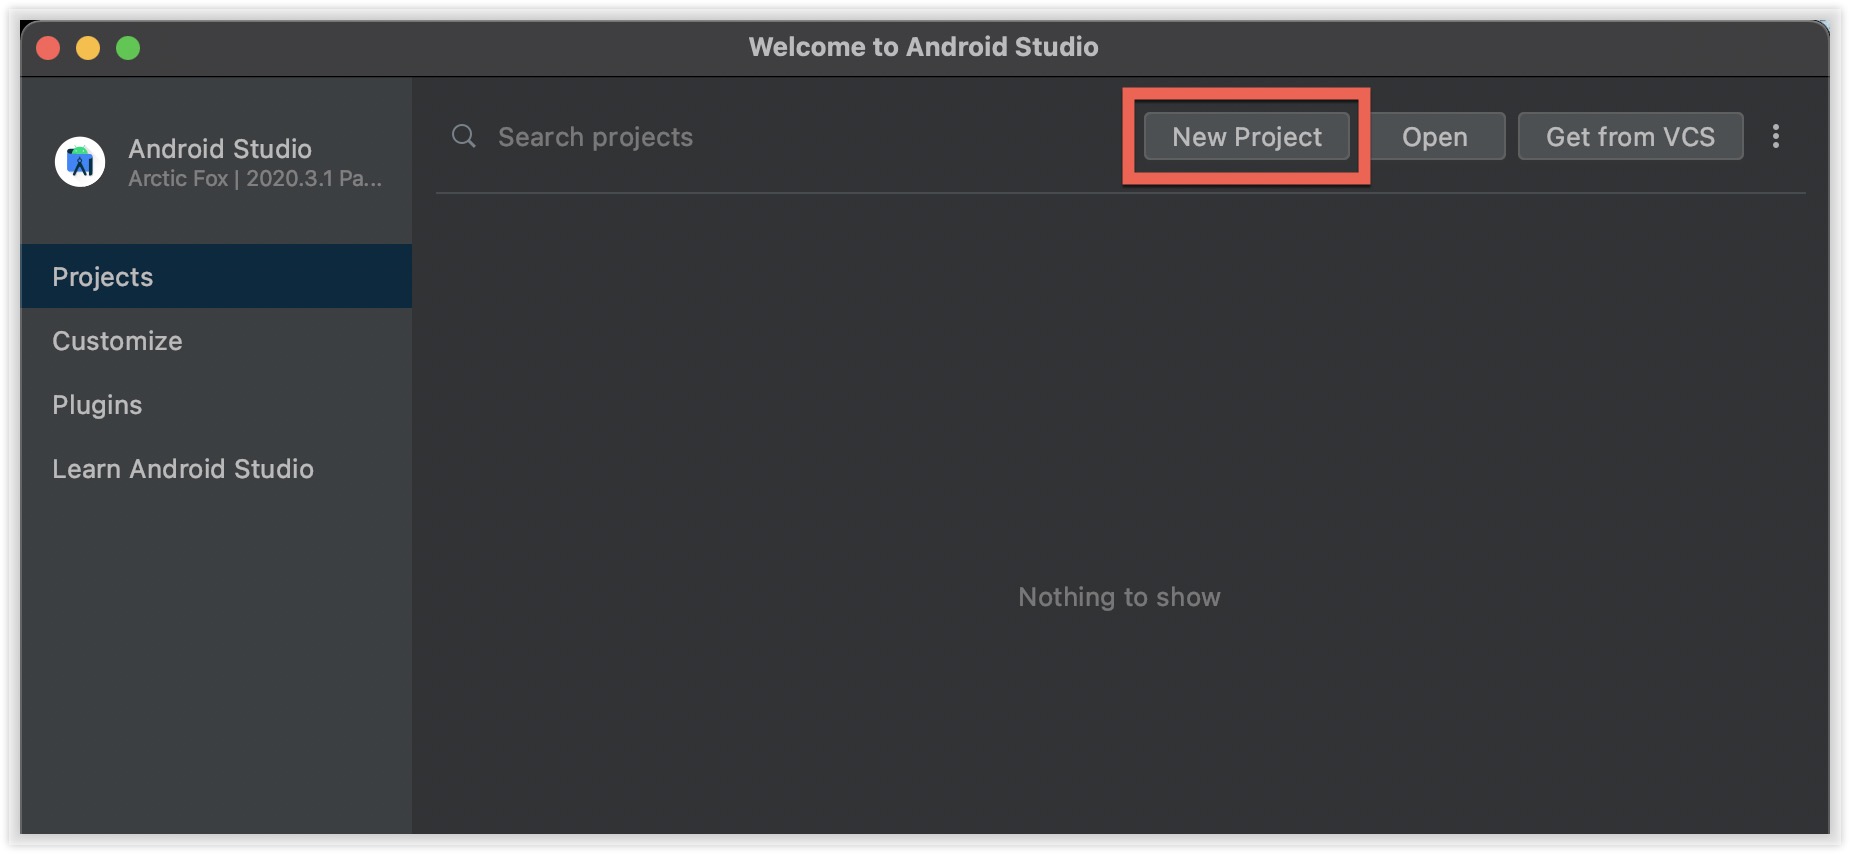The image size is (1850, 854).
Task: Minimize window with yellow button
Action: (88, 48)
